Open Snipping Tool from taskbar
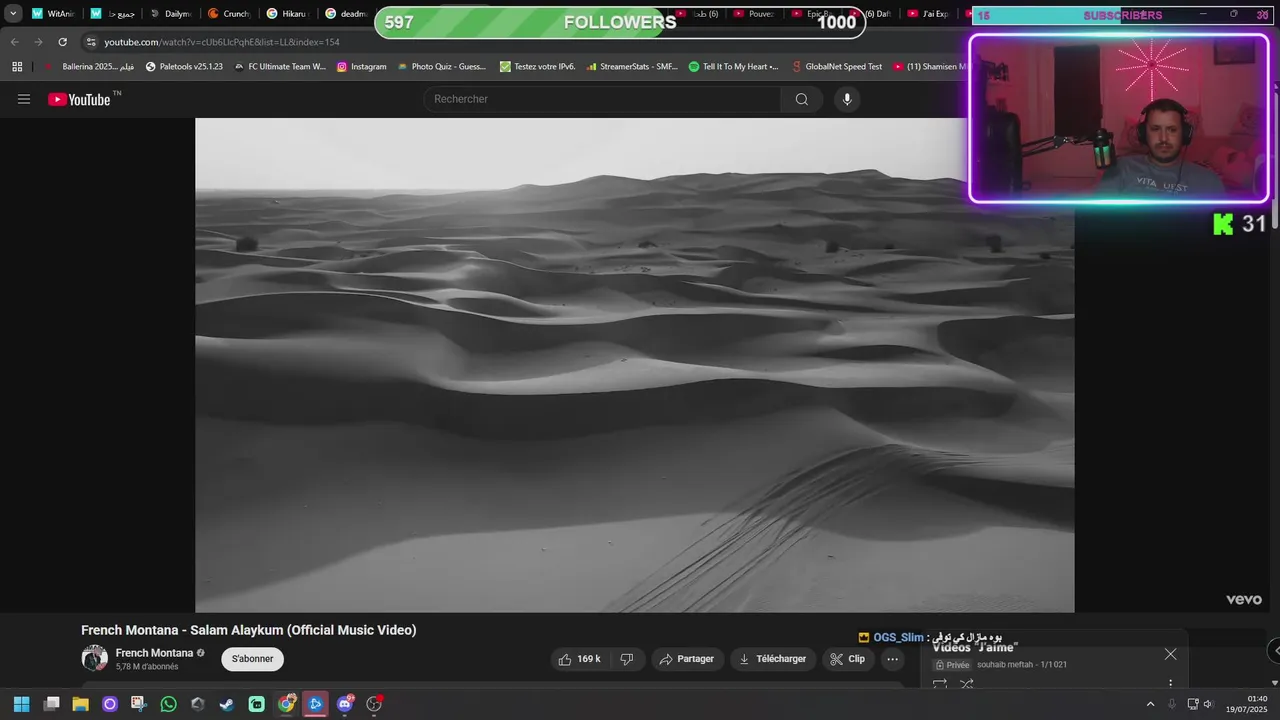This screenshot has height=720, width=1280. pyautogui.click(x=139, y=704)
